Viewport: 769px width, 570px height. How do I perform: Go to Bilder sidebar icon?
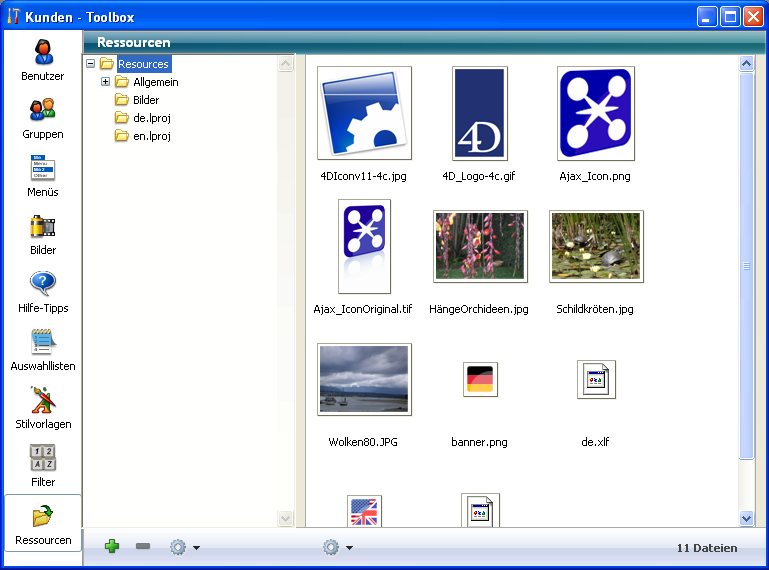[43, 226]
